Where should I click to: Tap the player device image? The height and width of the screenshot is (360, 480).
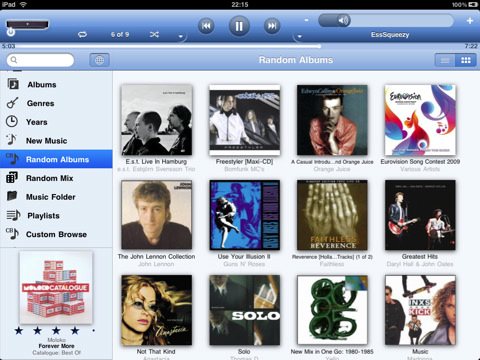tap(27, 25)
